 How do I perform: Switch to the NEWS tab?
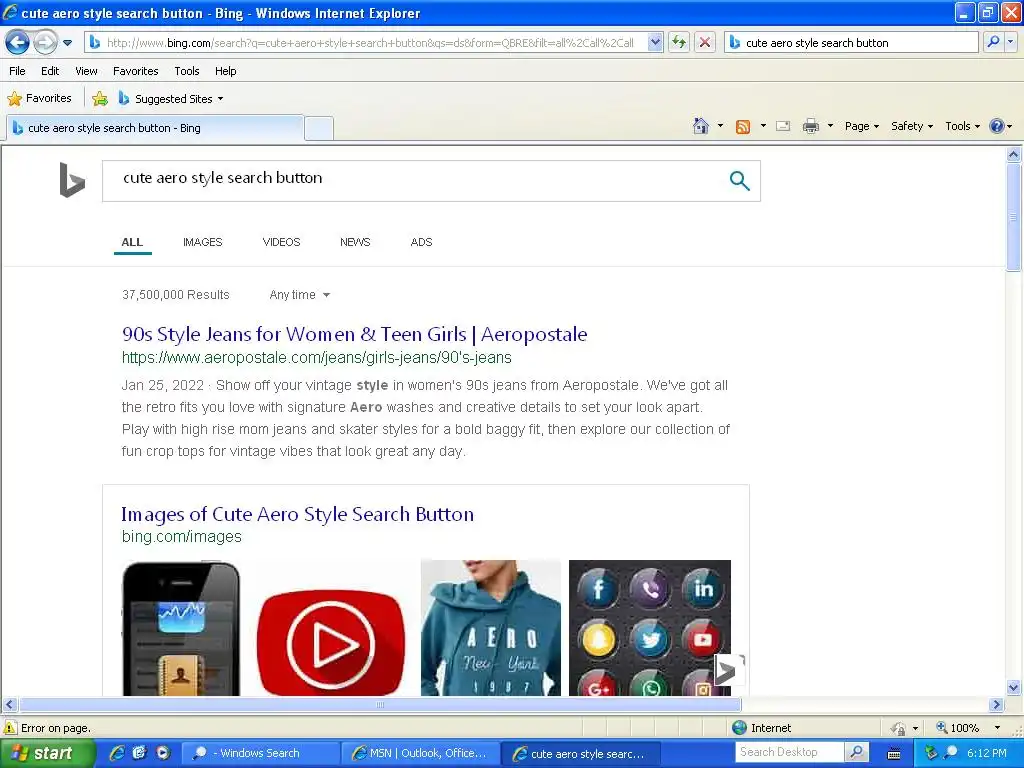[x=355, y=242]
